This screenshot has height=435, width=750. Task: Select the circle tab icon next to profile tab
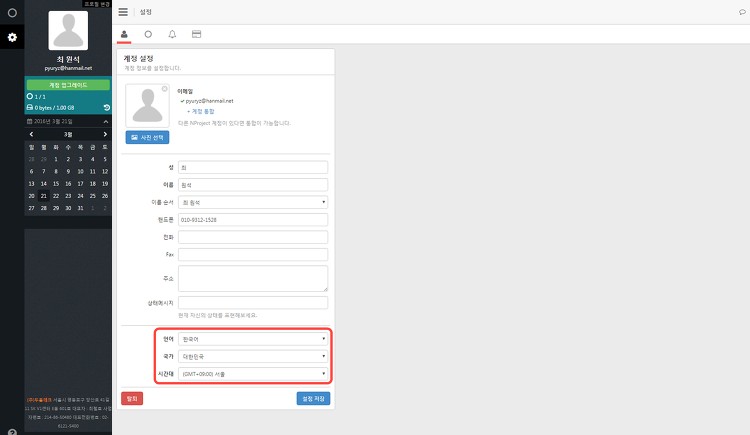click(148, 34)
